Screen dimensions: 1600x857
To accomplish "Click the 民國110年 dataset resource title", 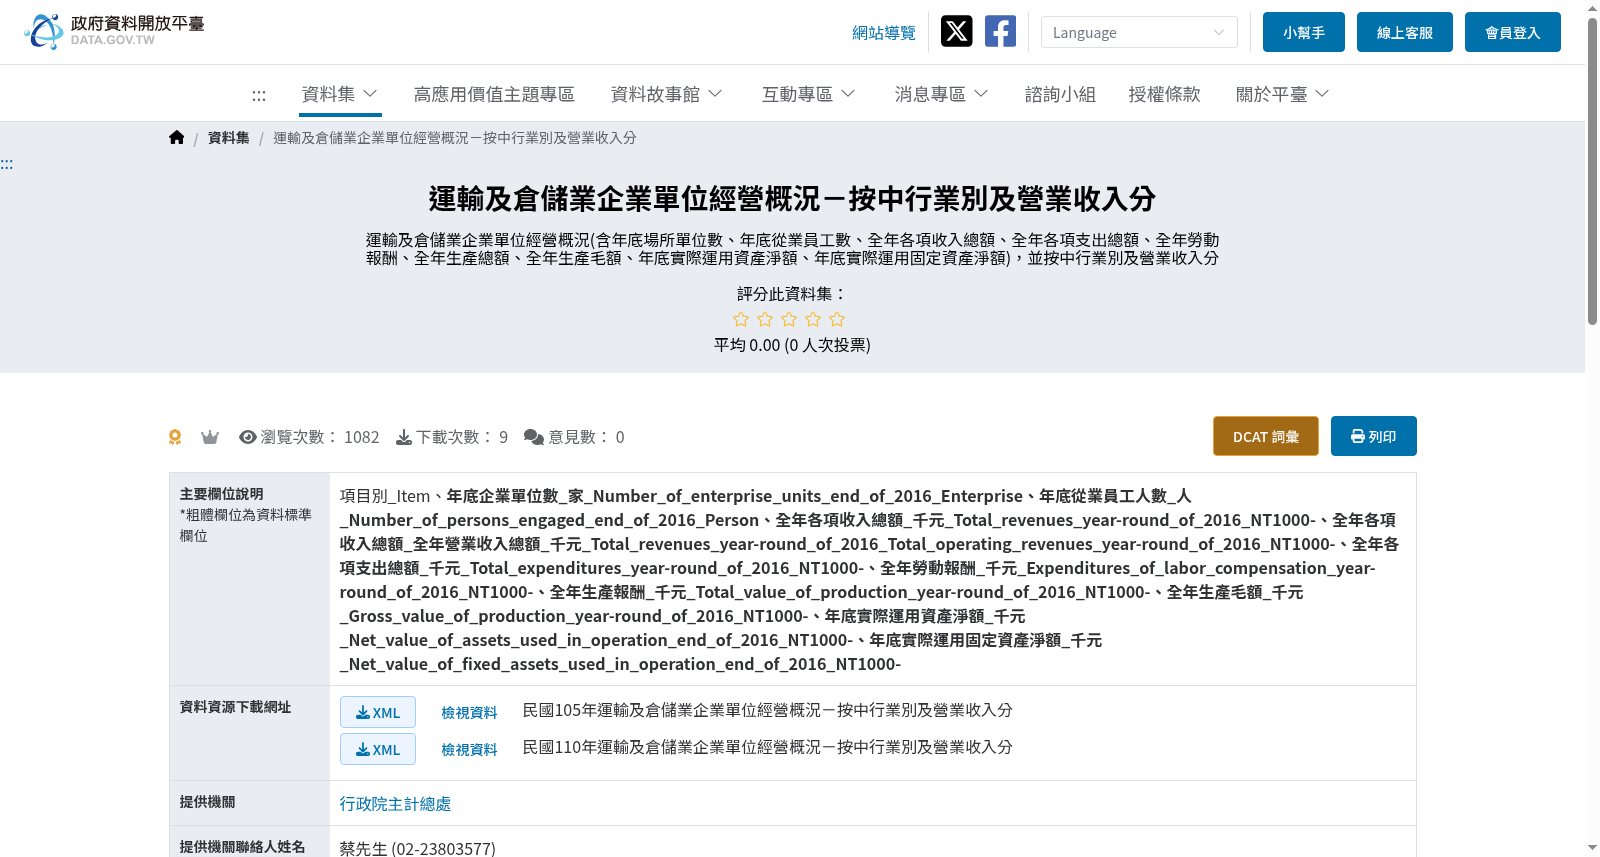I will (x=767, y=747).
